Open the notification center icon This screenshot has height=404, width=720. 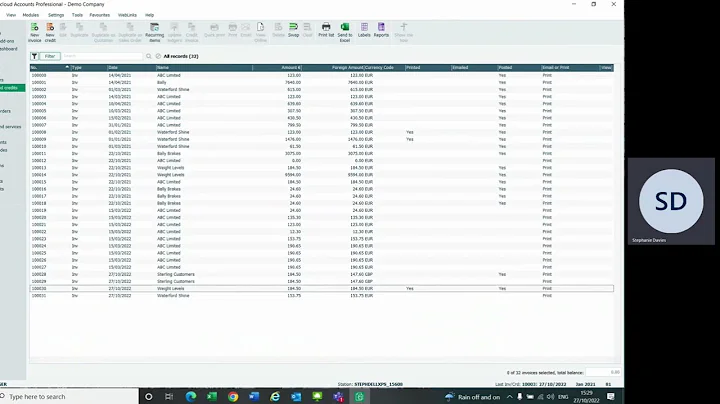[611, 397]
